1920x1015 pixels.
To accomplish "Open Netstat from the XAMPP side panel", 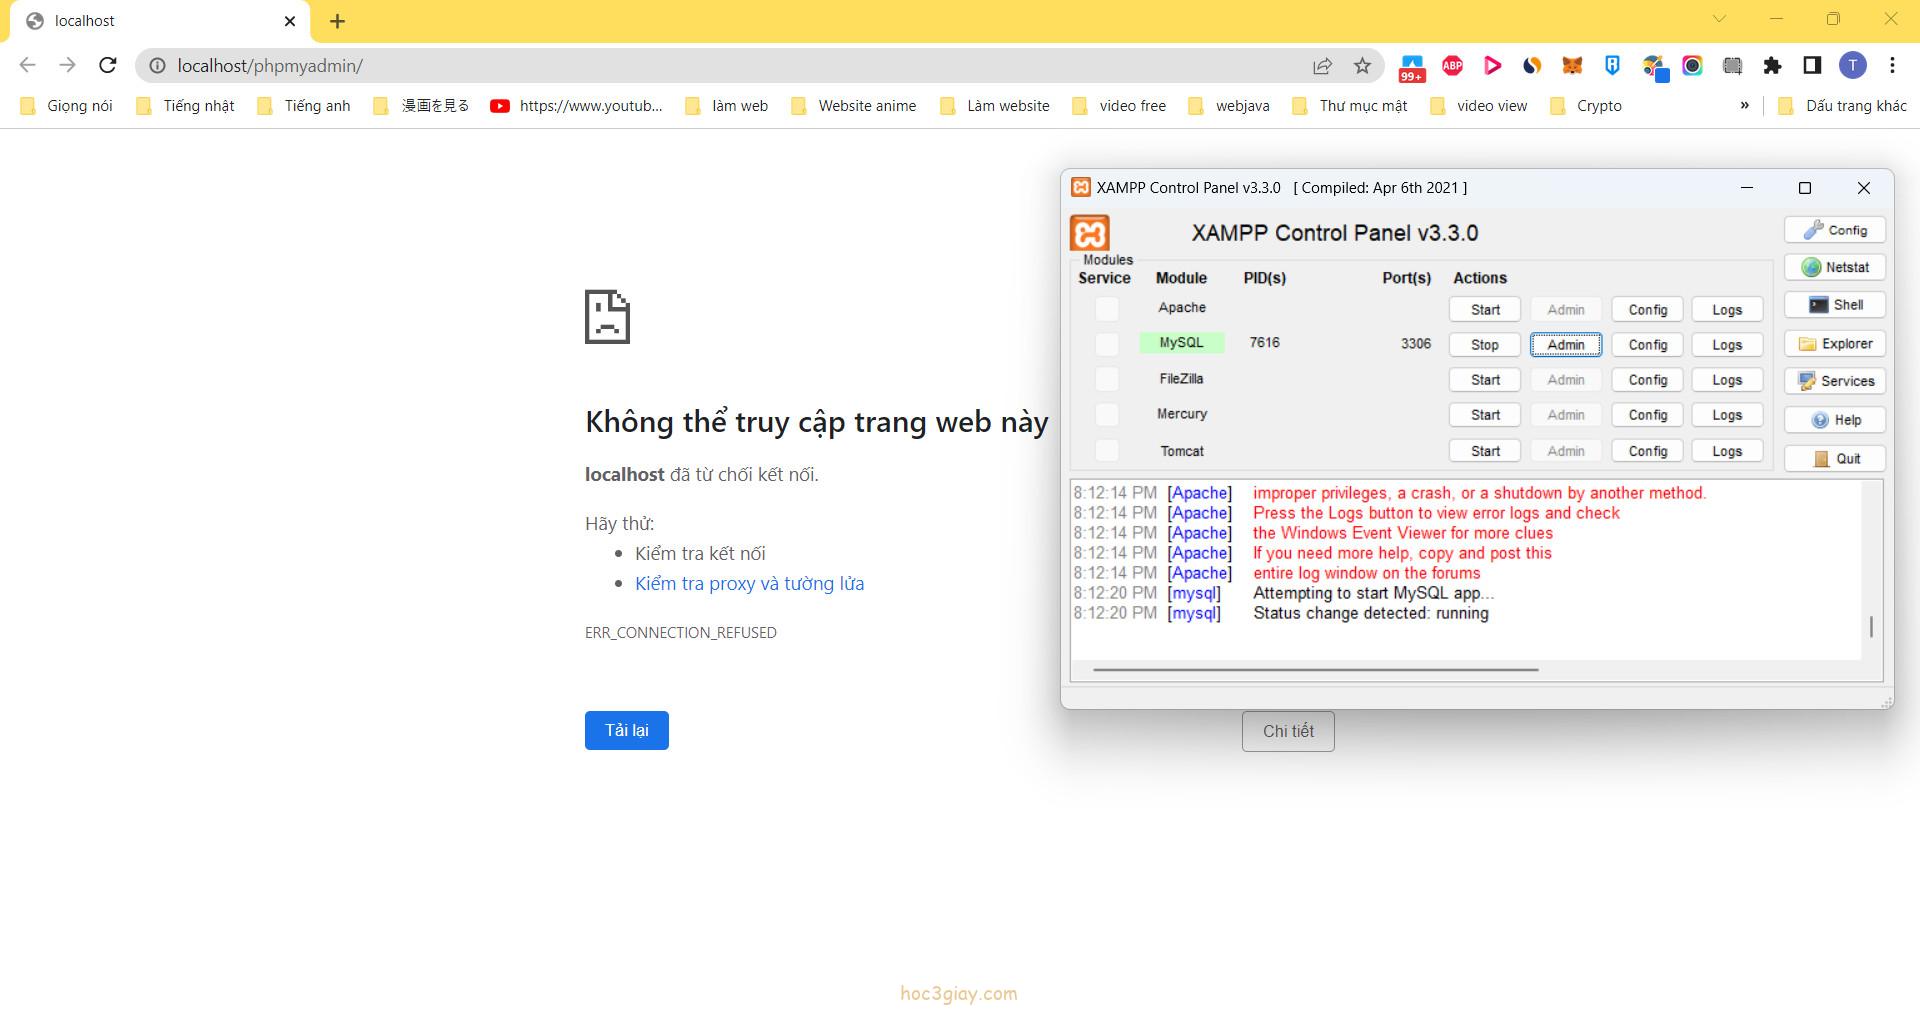I will [x=1835, y=267].
